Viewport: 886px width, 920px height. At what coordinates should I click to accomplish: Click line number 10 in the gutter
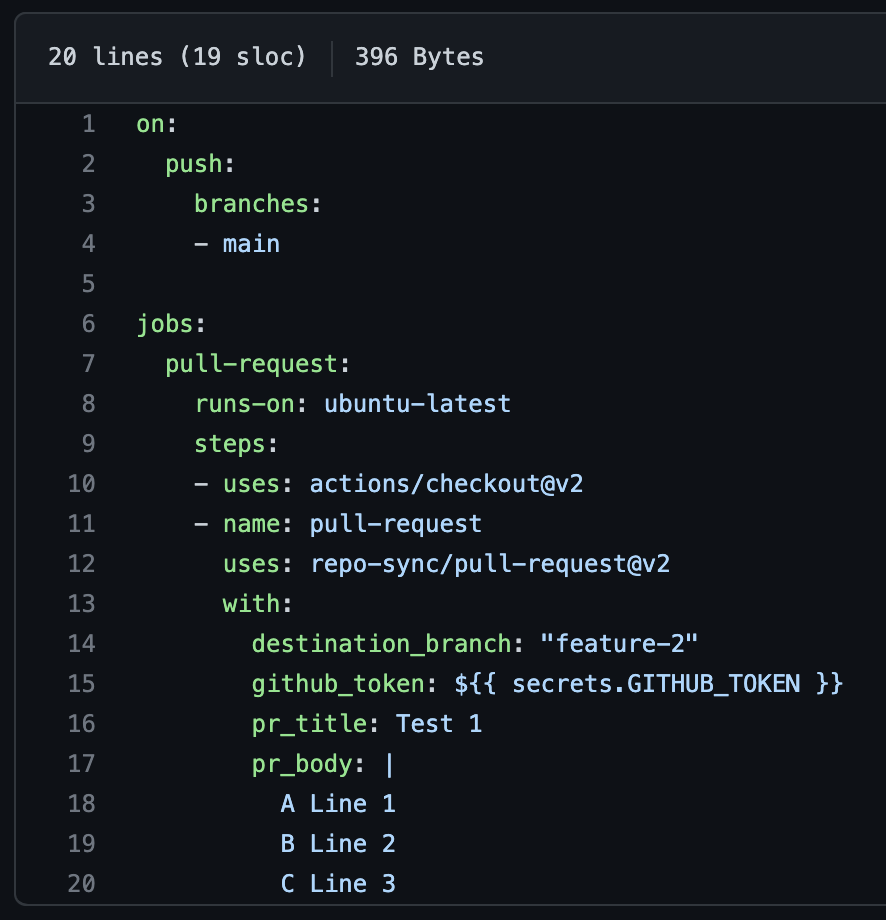click(x=82, y=483)
